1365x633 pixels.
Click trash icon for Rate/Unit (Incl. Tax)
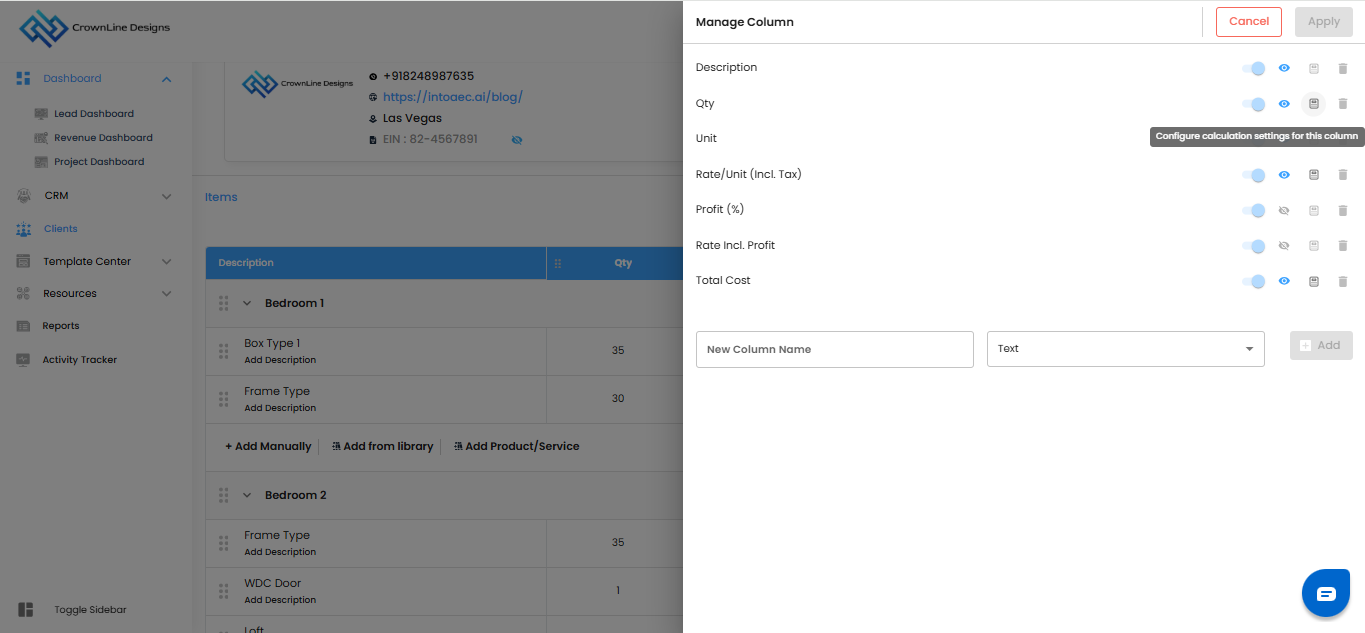(x=1343, y=175)
